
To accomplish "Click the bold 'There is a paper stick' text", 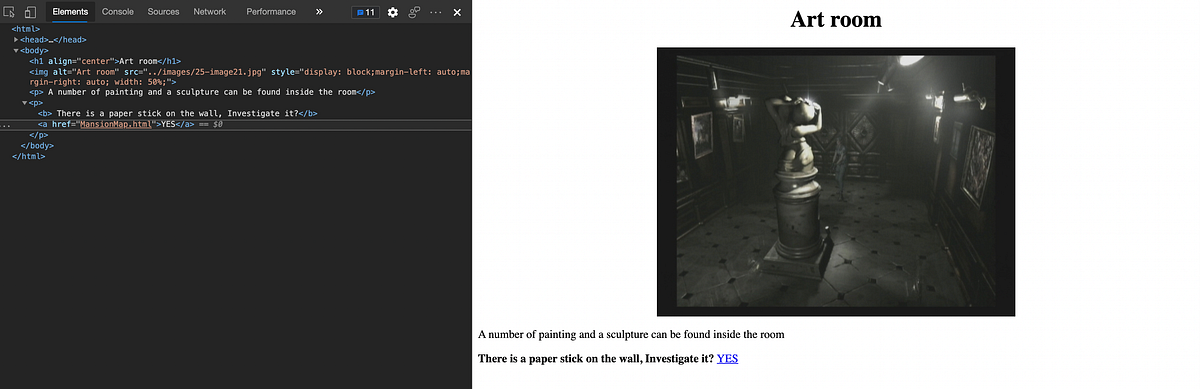I will click(x=595, y=358).
